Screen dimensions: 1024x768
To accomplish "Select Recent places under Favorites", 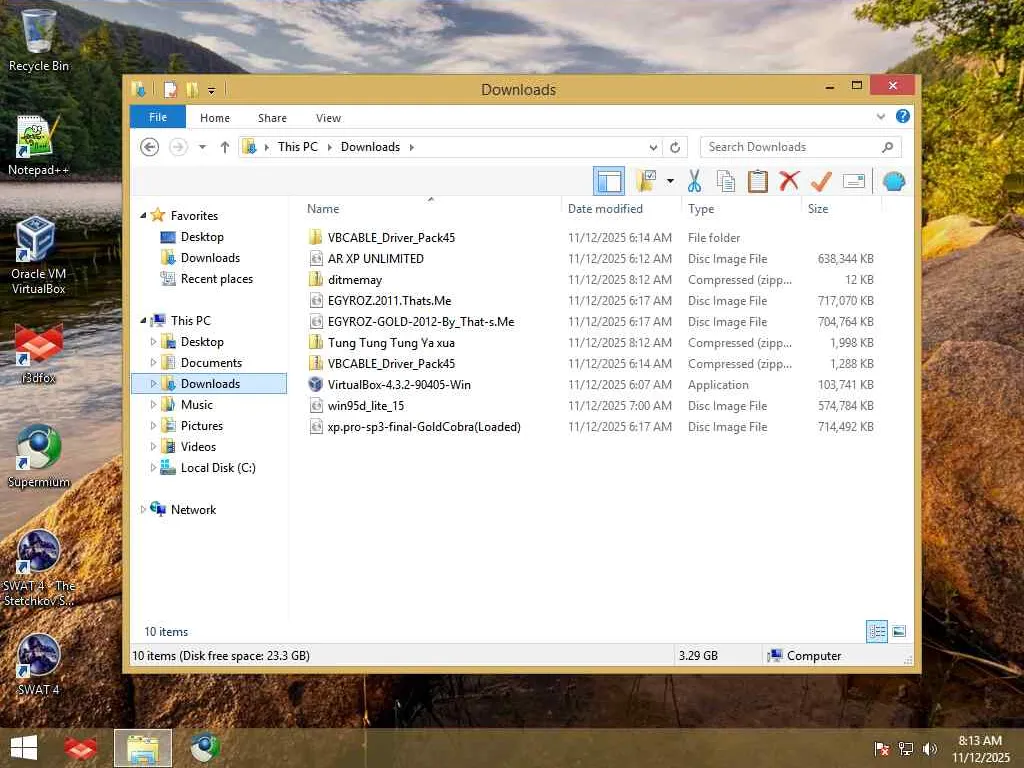I will (x=216, y=279).
